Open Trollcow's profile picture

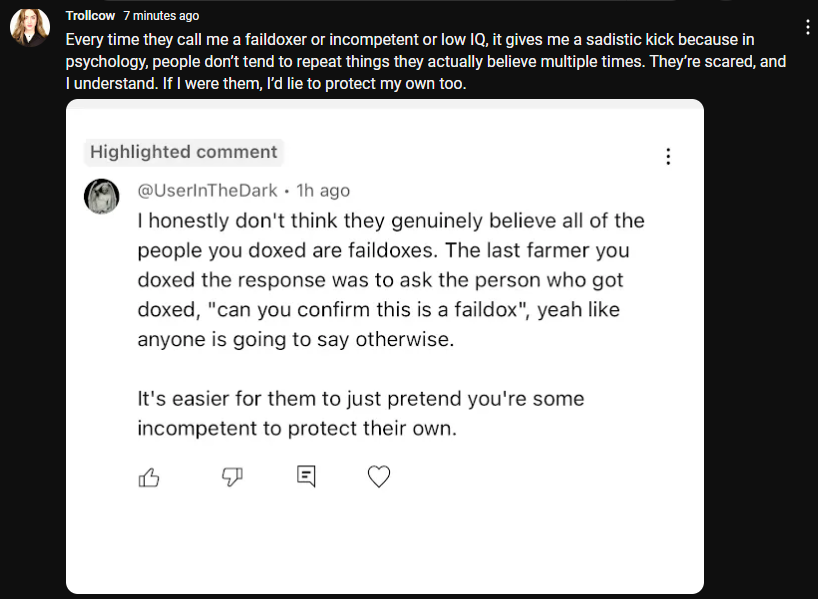point(30,27)
